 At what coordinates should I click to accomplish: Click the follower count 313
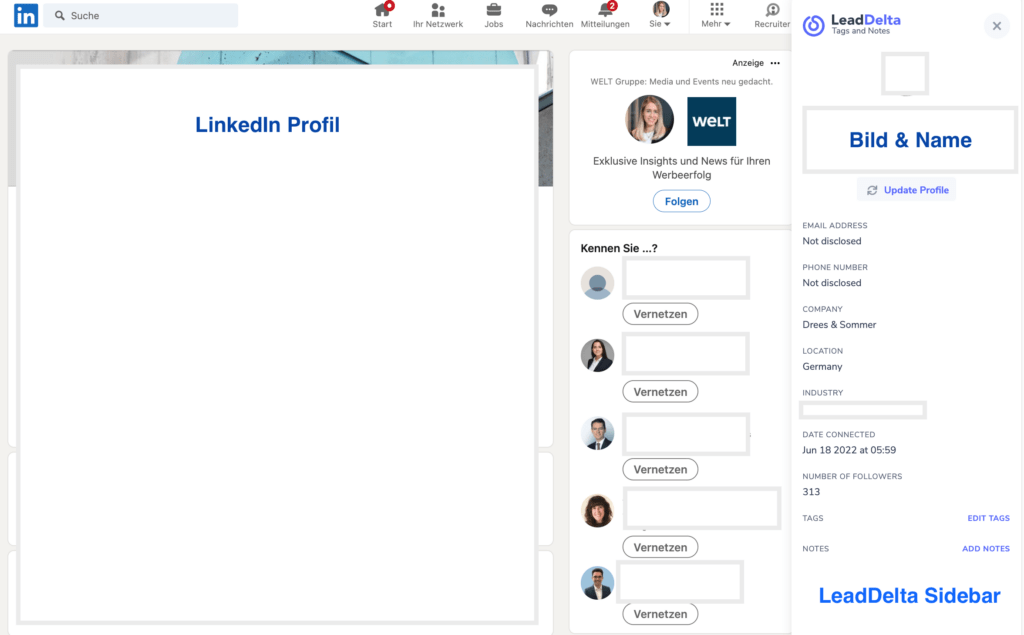pyautogui.click(x=811, y=492)
